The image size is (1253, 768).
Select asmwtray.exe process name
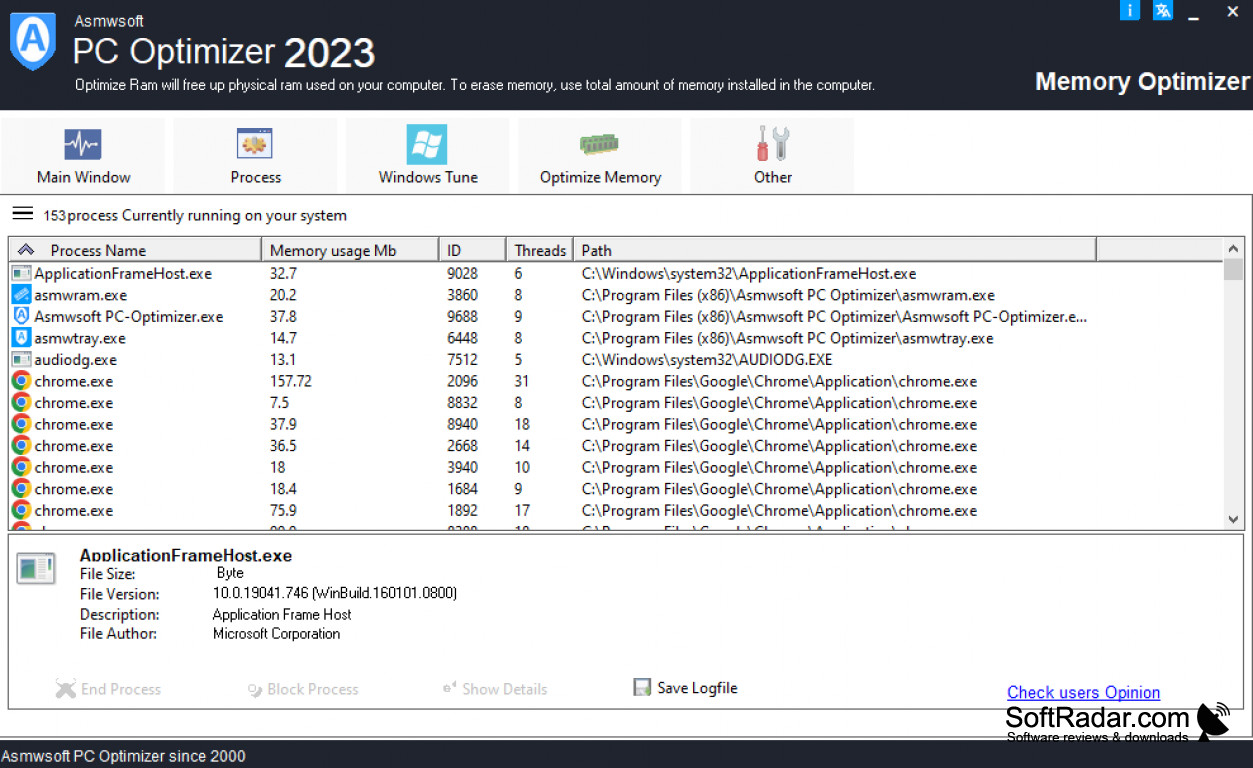click(x=80, y=338)
